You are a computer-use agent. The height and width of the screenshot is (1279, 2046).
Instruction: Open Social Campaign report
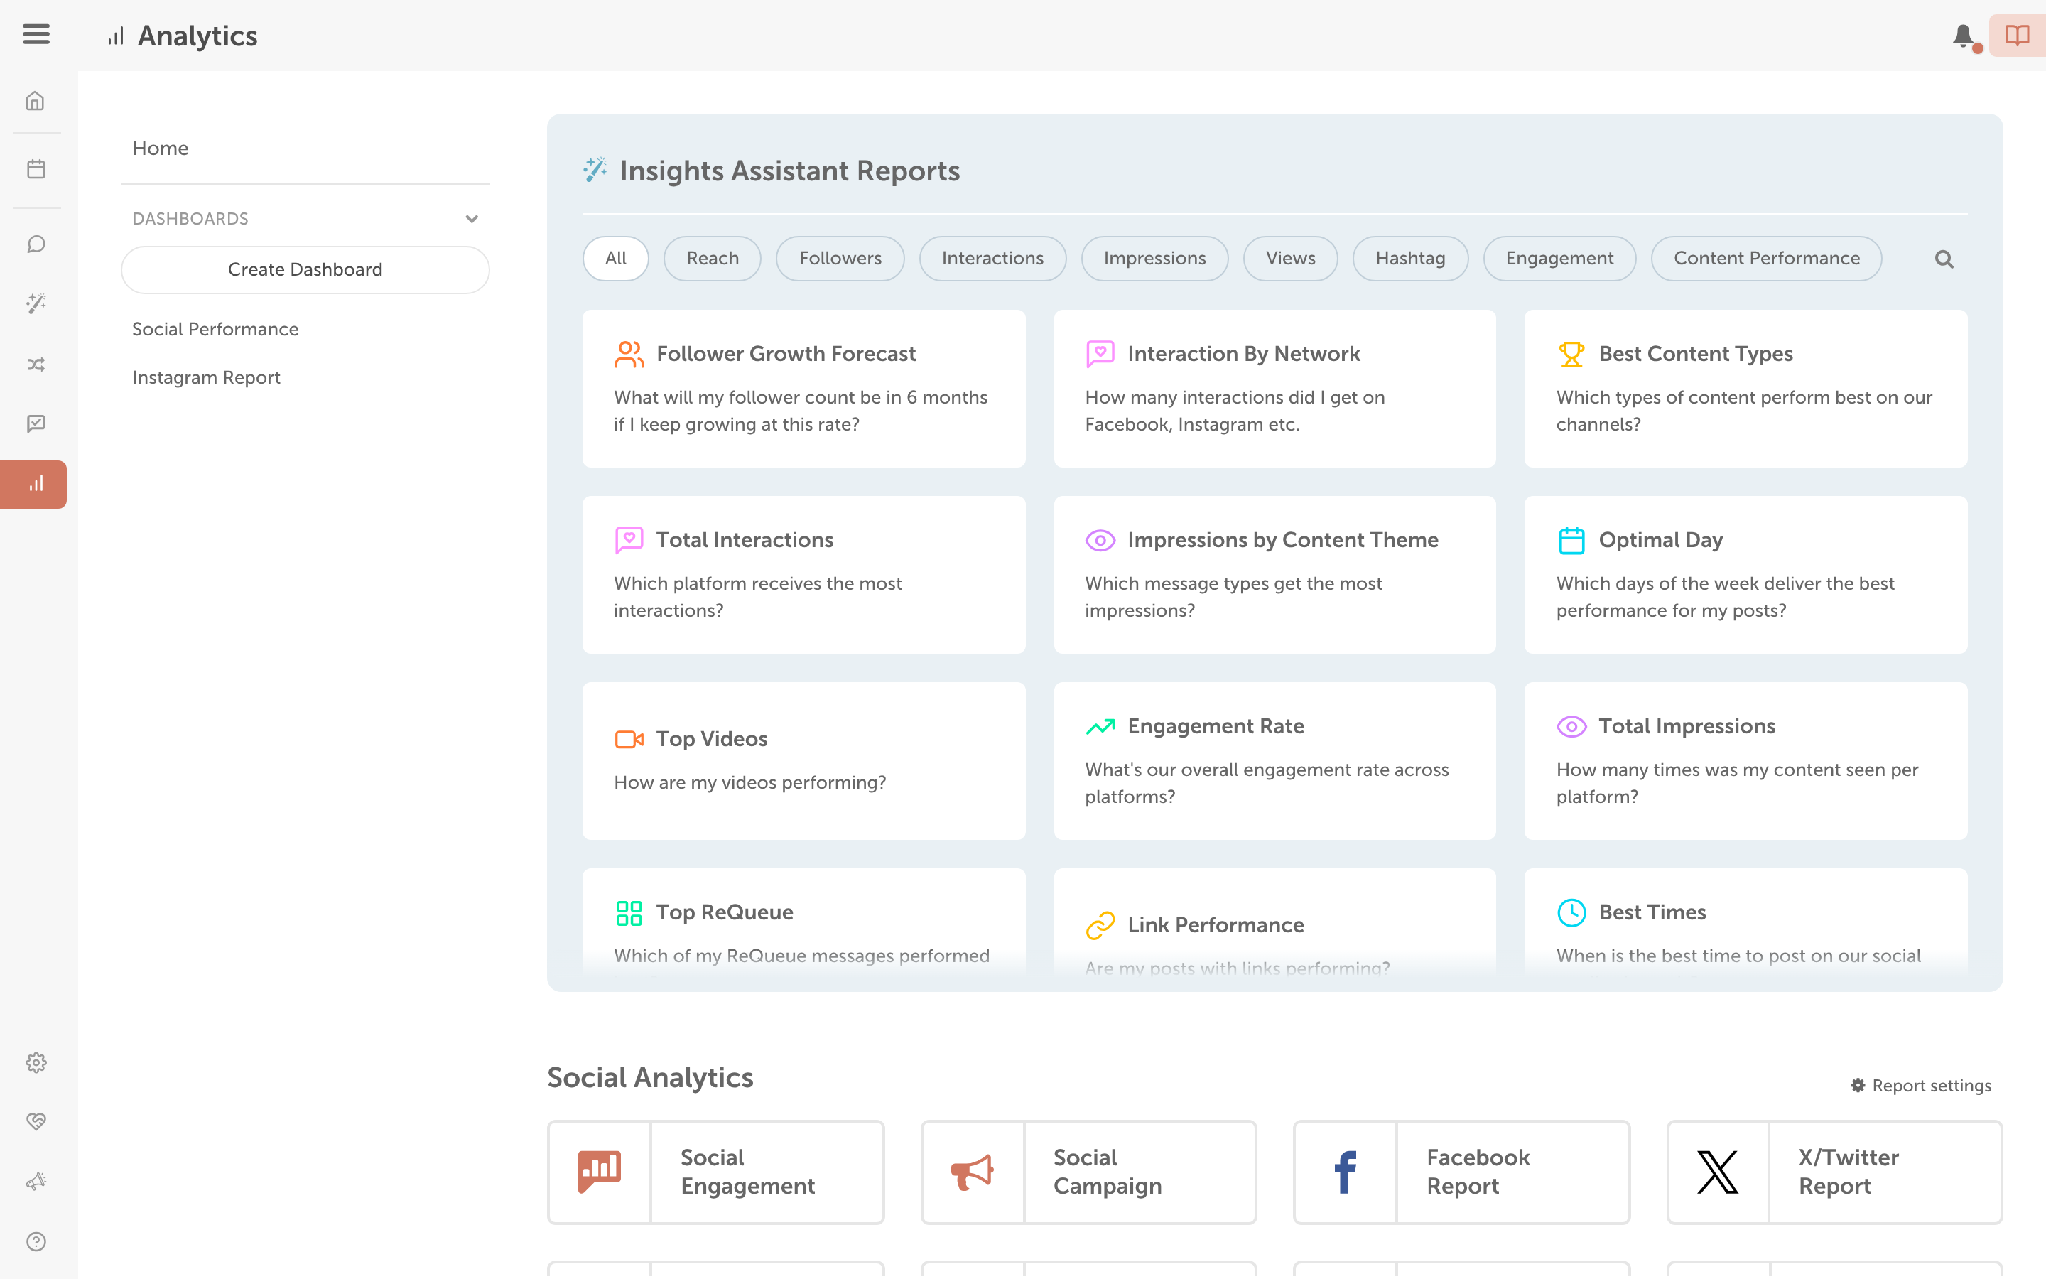point(1089,1172)
